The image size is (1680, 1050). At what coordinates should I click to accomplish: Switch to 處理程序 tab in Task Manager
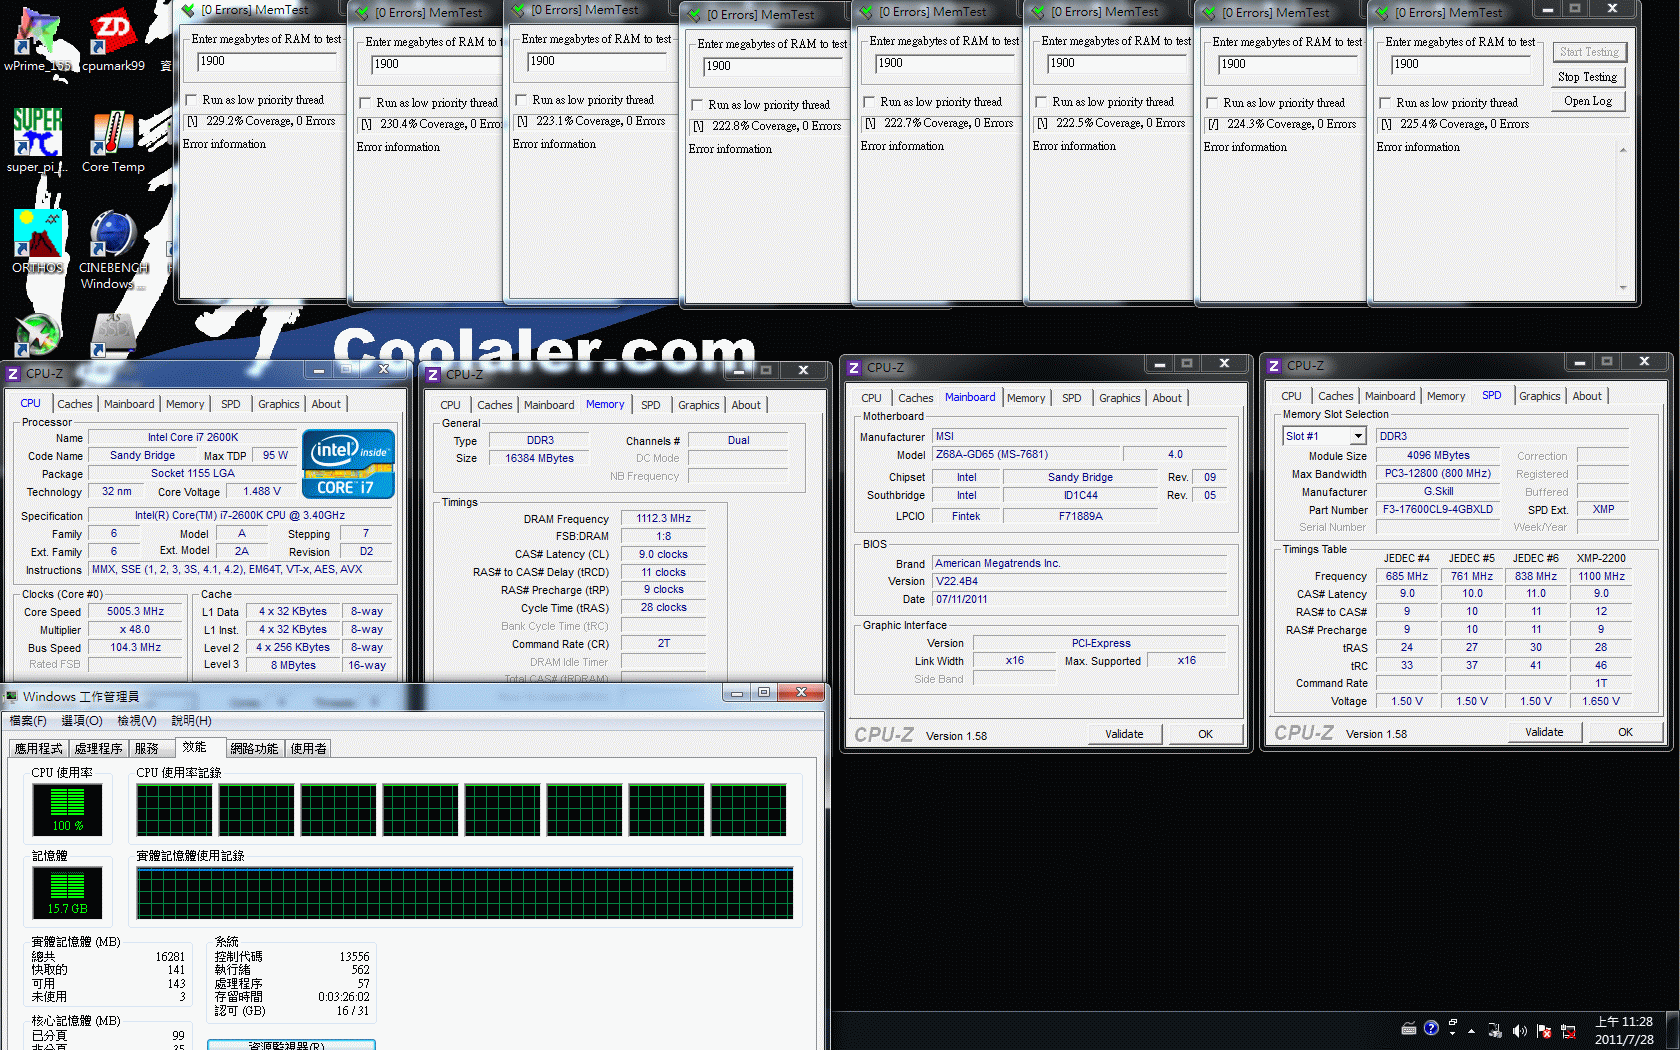98,748
